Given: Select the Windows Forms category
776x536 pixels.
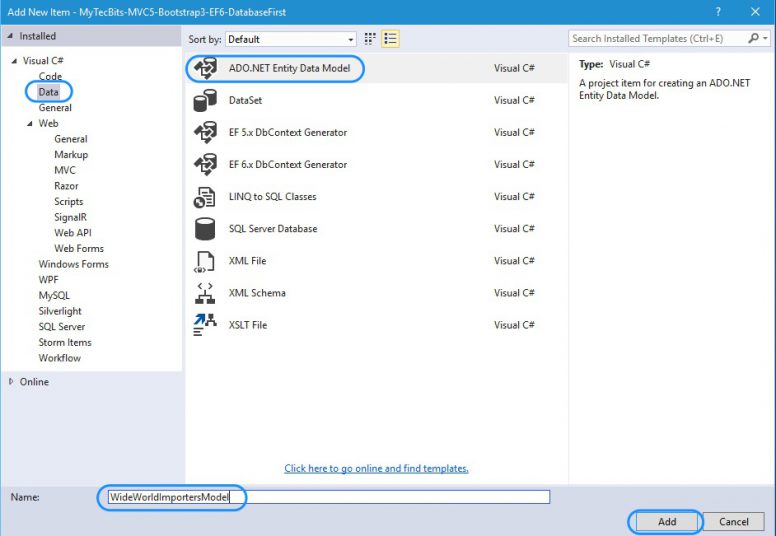Looking at the screenshot, I should [x=74, y=264].
